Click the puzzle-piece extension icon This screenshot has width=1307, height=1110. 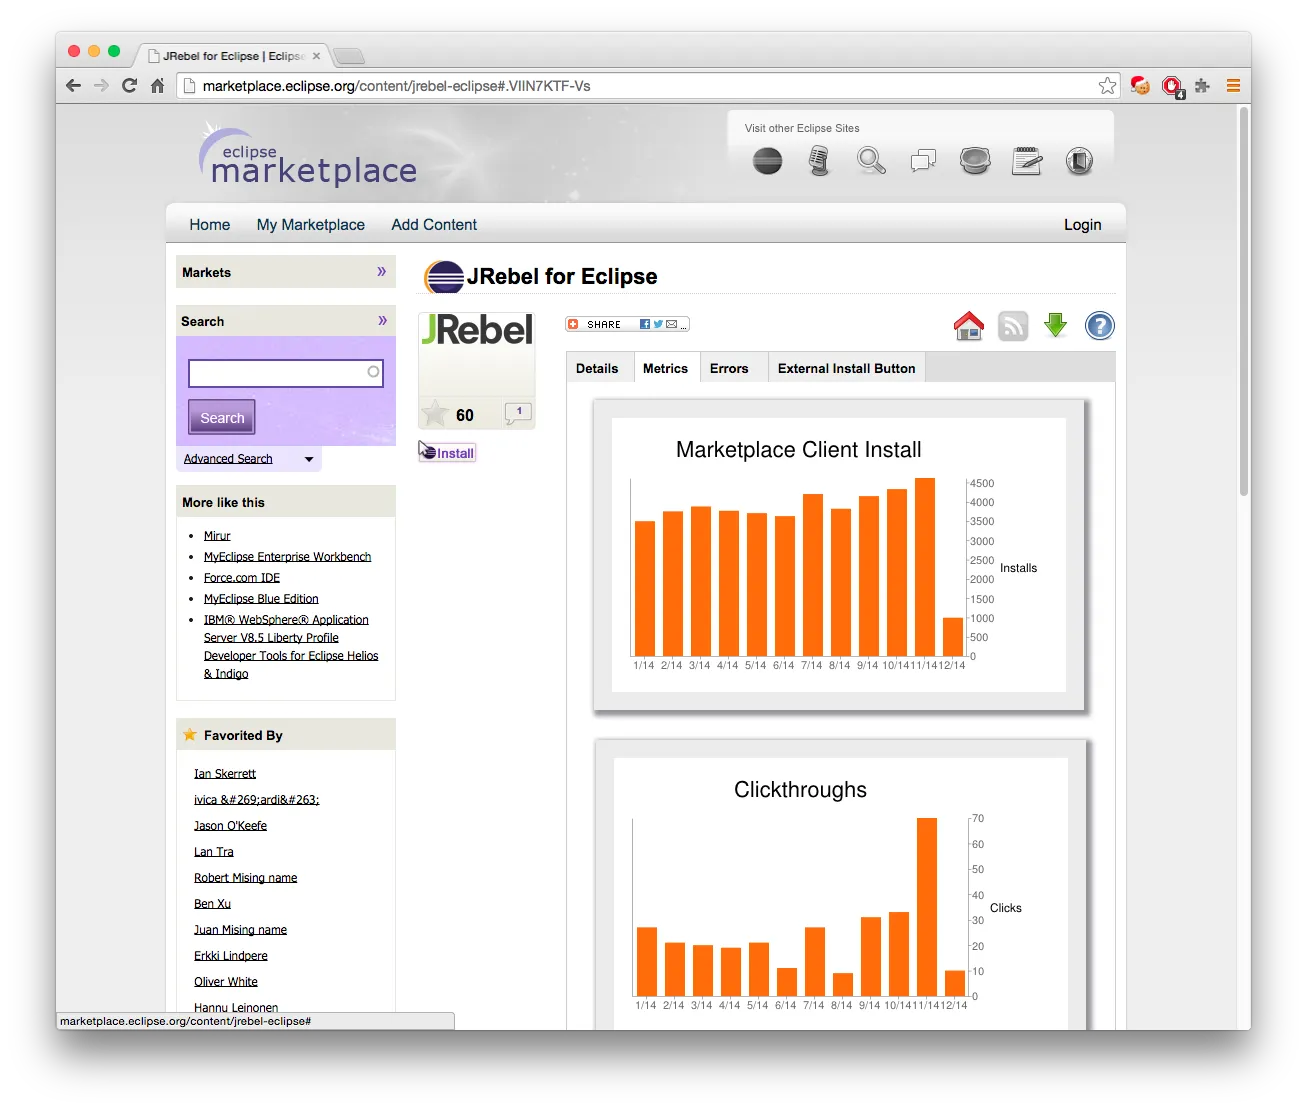(1203, 86)
